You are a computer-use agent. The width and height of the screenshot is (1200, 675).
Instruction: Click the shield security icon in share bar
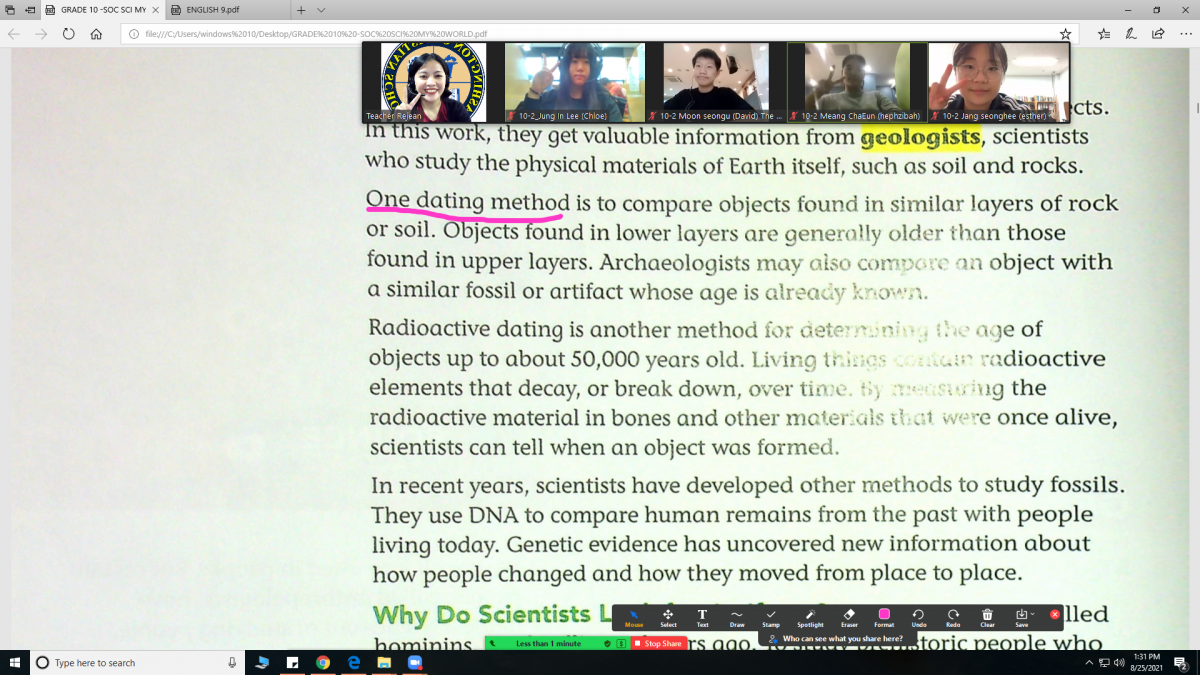[608, 644]
